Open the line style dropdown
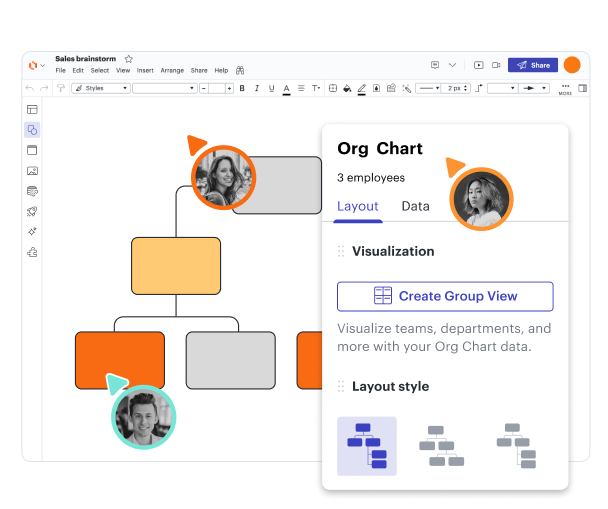This screenshot has width=608, height=509. [428, 88]
